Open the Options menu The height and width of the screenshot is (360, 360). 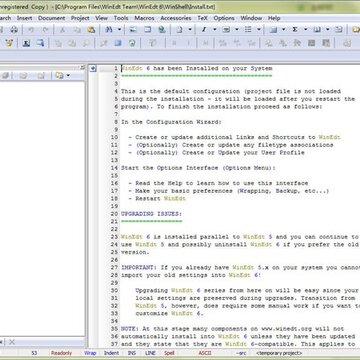(224, 18)
